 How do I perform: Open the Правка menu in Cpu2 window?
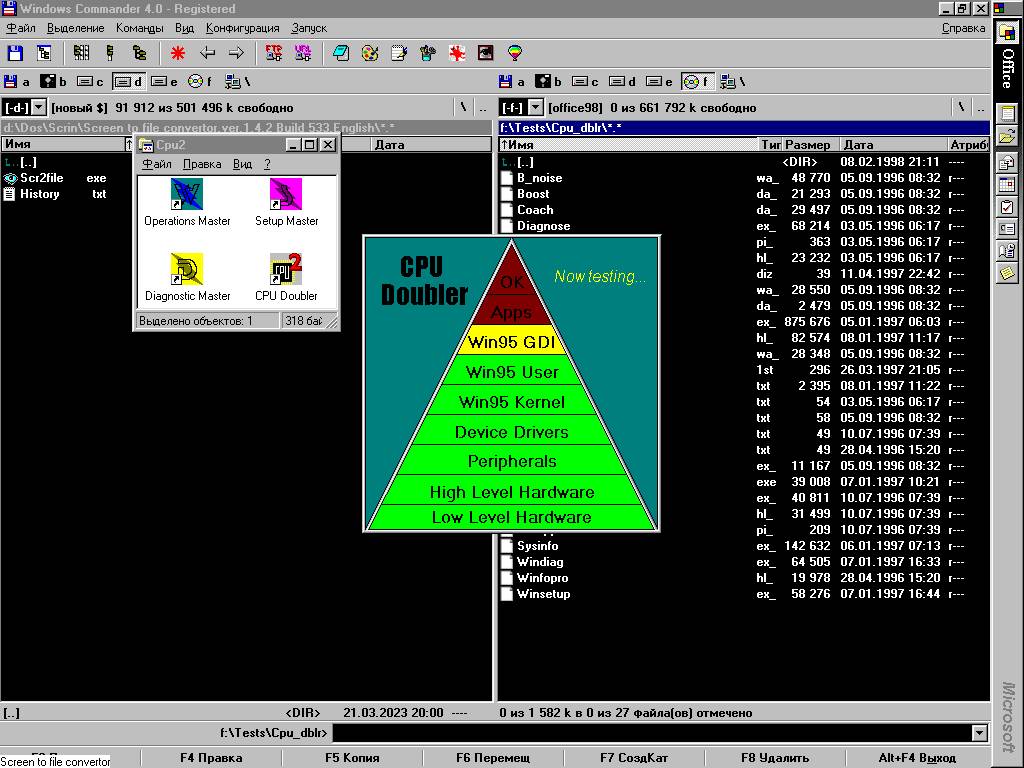coord(202,164)
